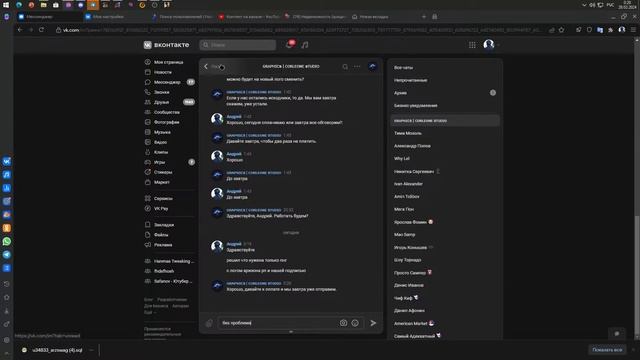Viewport: 640px width, 360px height.
Task: Open Файлы in left menu
Action: [x=161, y=235]
